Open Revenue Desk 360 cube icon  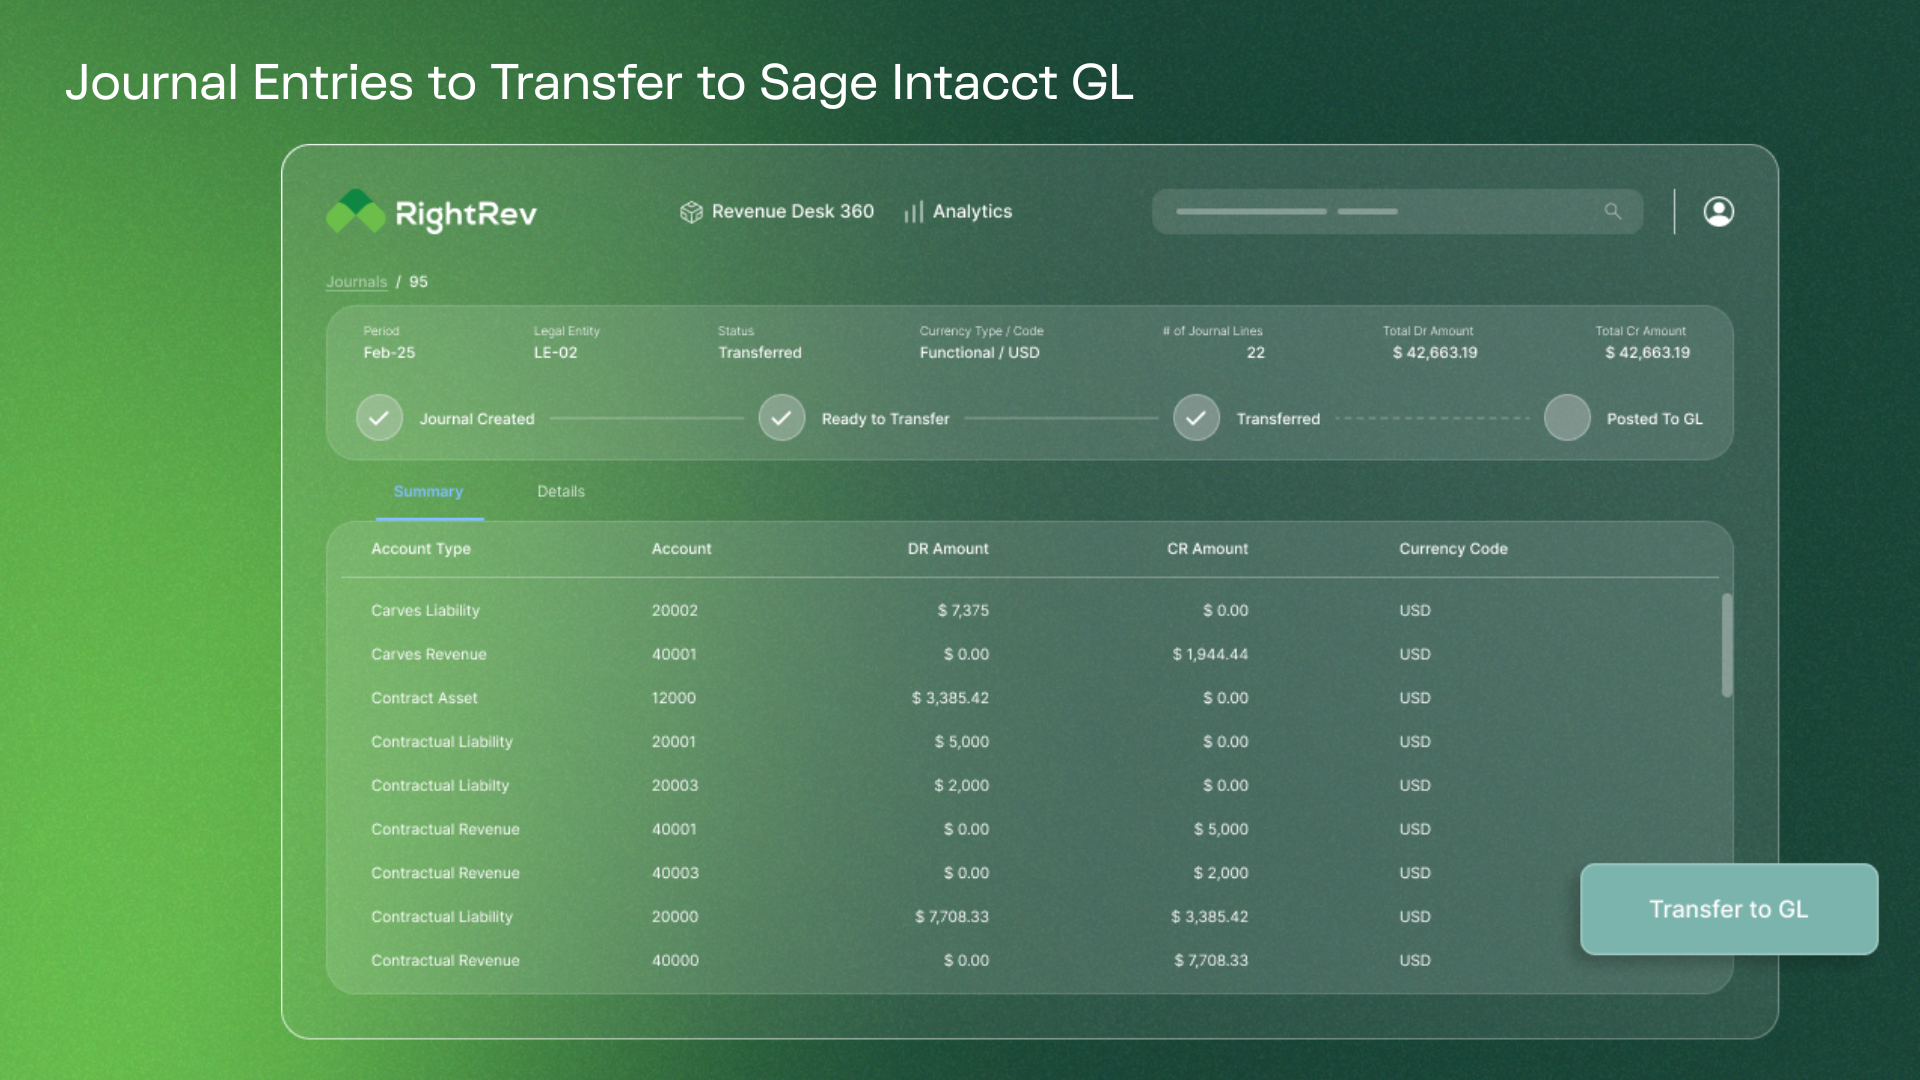coord(691,212)
